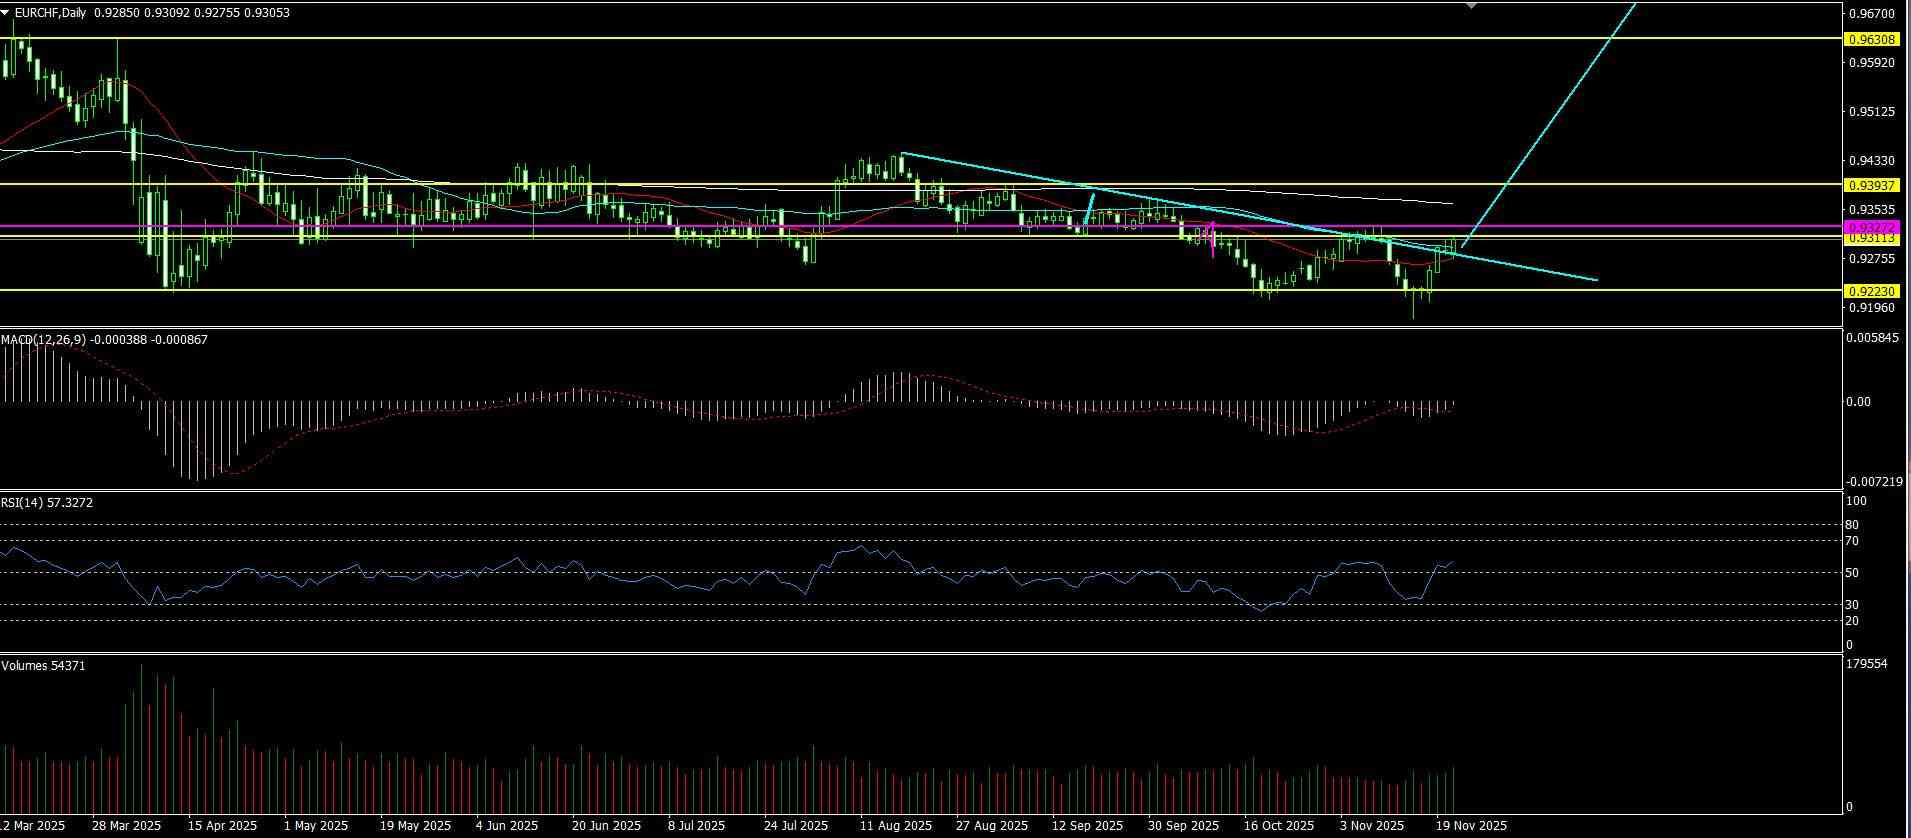Click the 30 Sep 2025 date label
The image size is (1911, 838).
[1183, 826]
